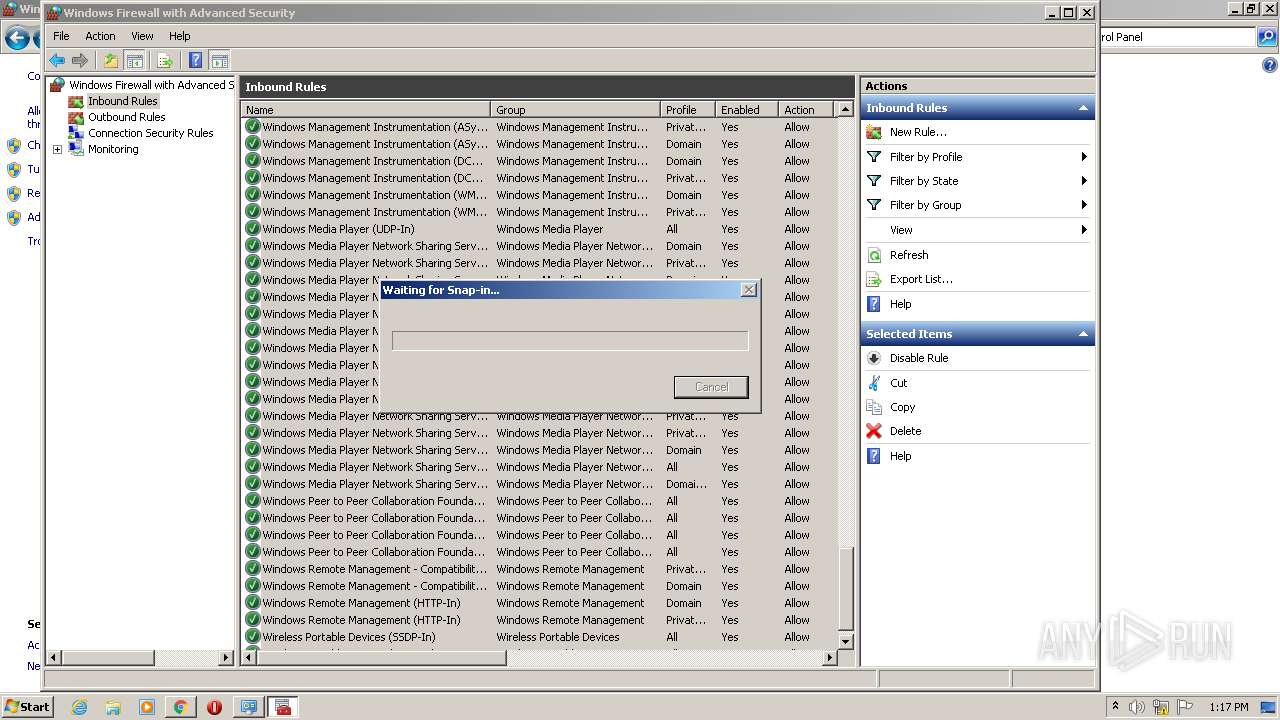Expand the View submenu arrow in Actions

[x=1084, y=230]
